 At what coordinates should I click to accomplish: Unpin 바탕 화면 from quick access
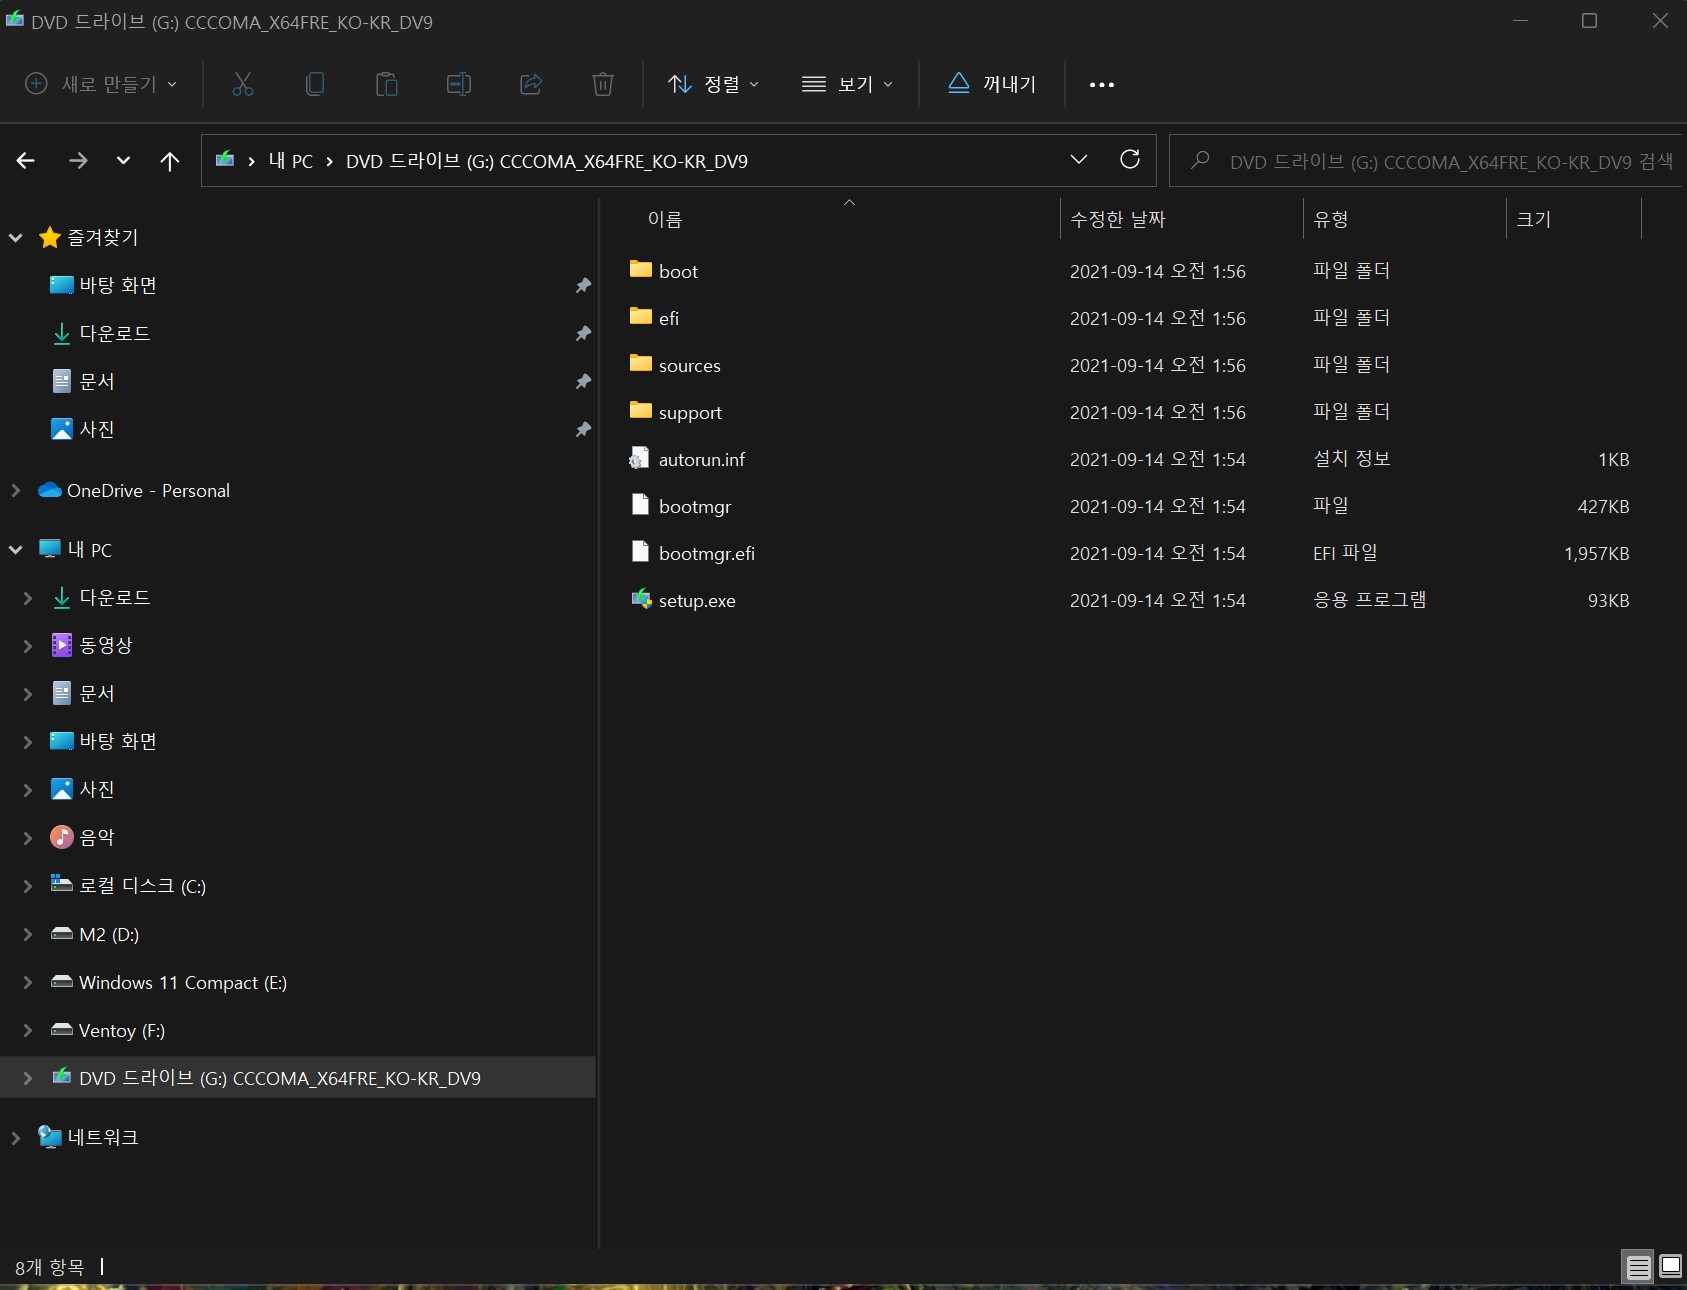point(583,286)
